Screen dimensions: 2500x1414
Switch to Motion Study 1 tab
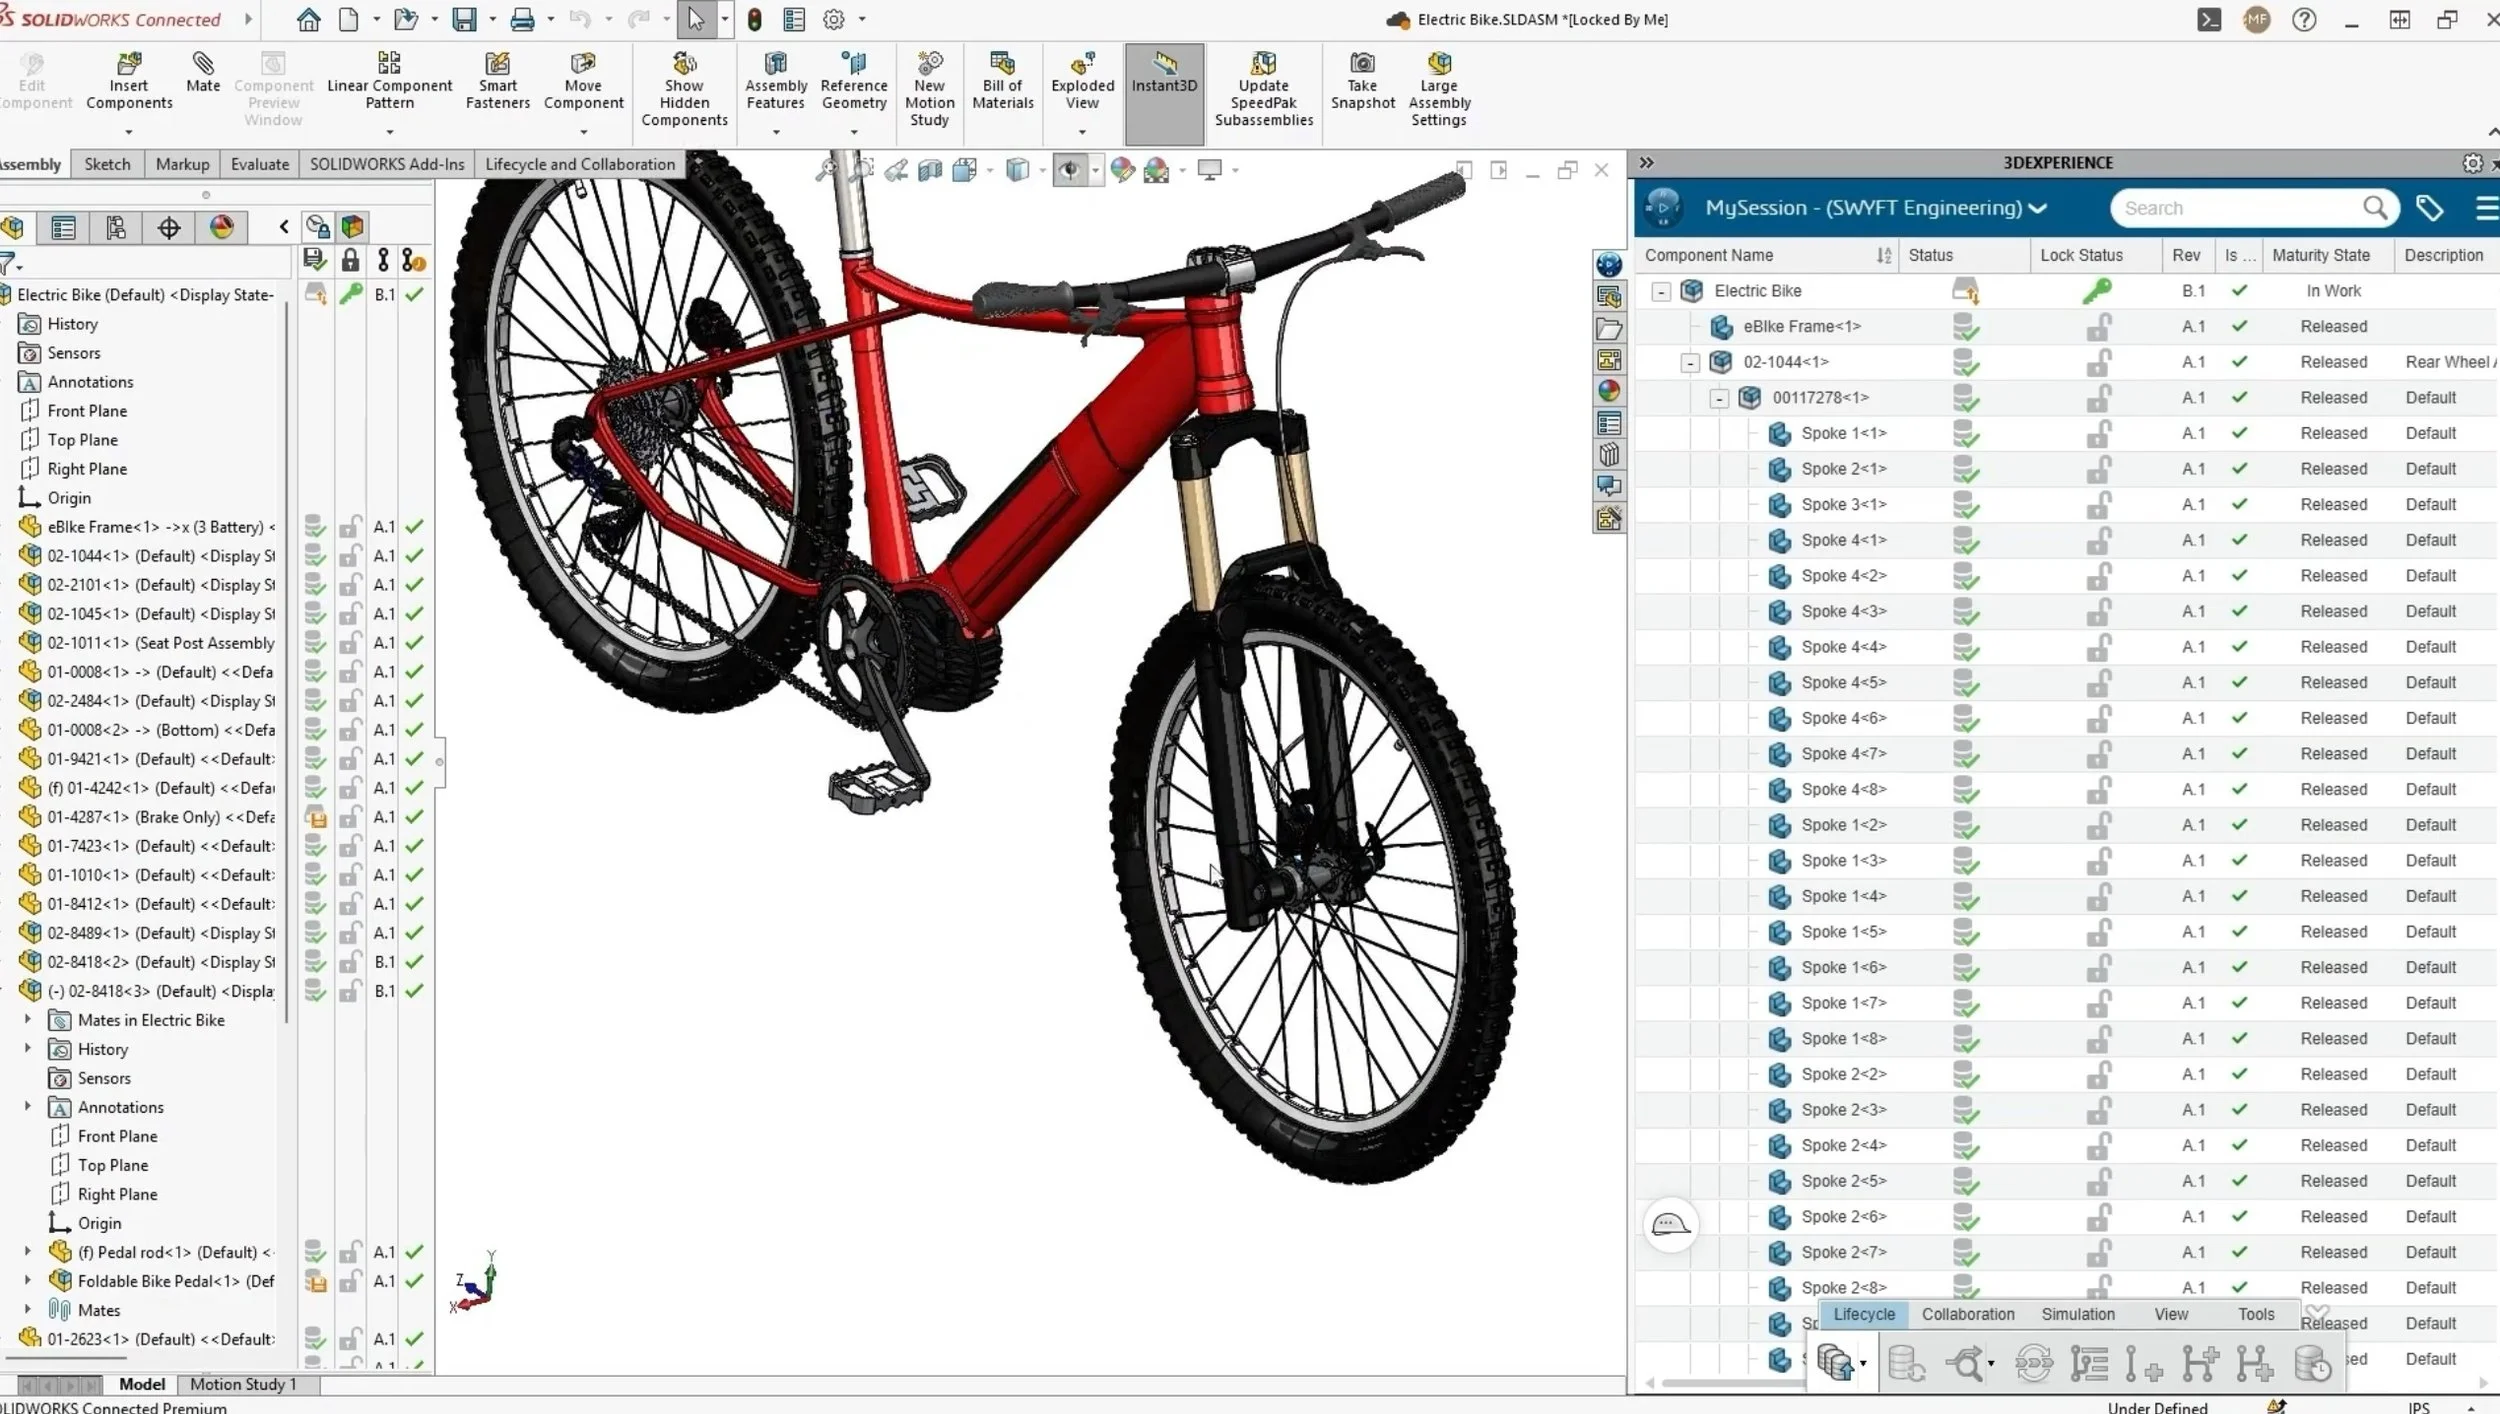(243, 1384)
